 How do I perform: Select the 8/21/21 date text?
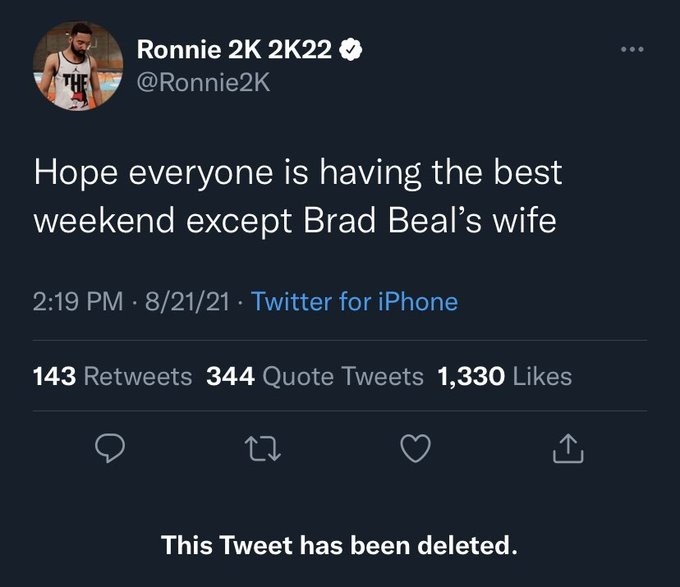coord(186,301)
